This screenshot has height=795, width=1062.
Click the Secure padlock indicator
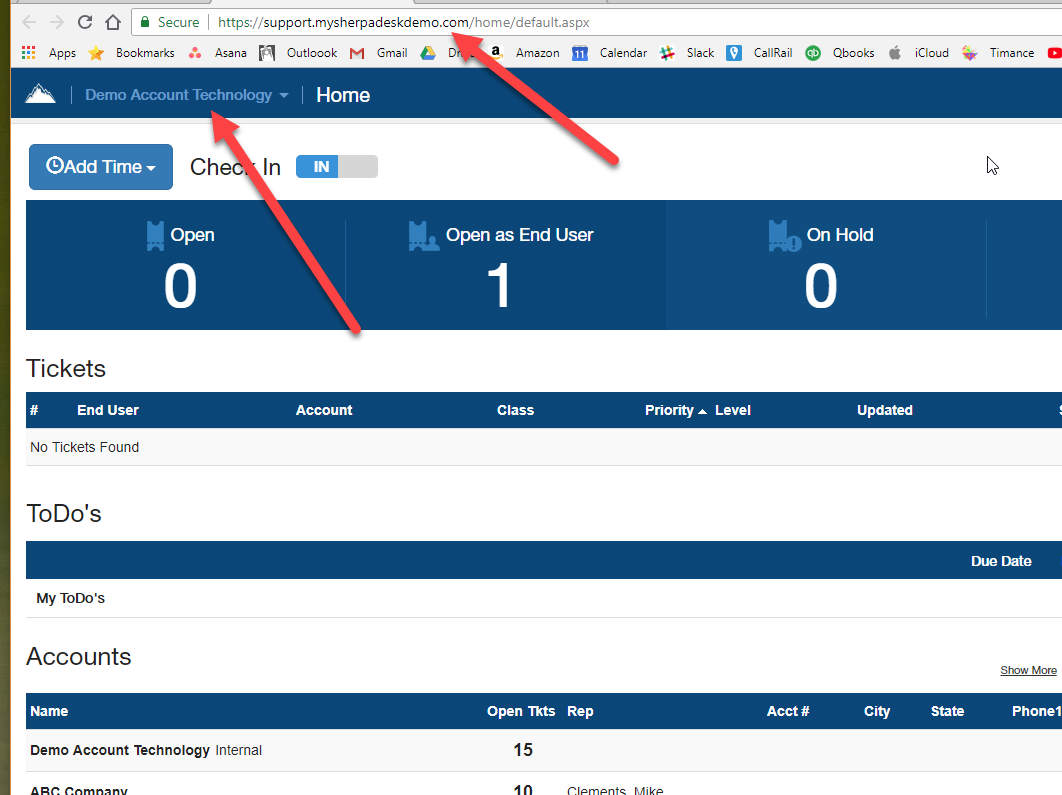[146, 20]
